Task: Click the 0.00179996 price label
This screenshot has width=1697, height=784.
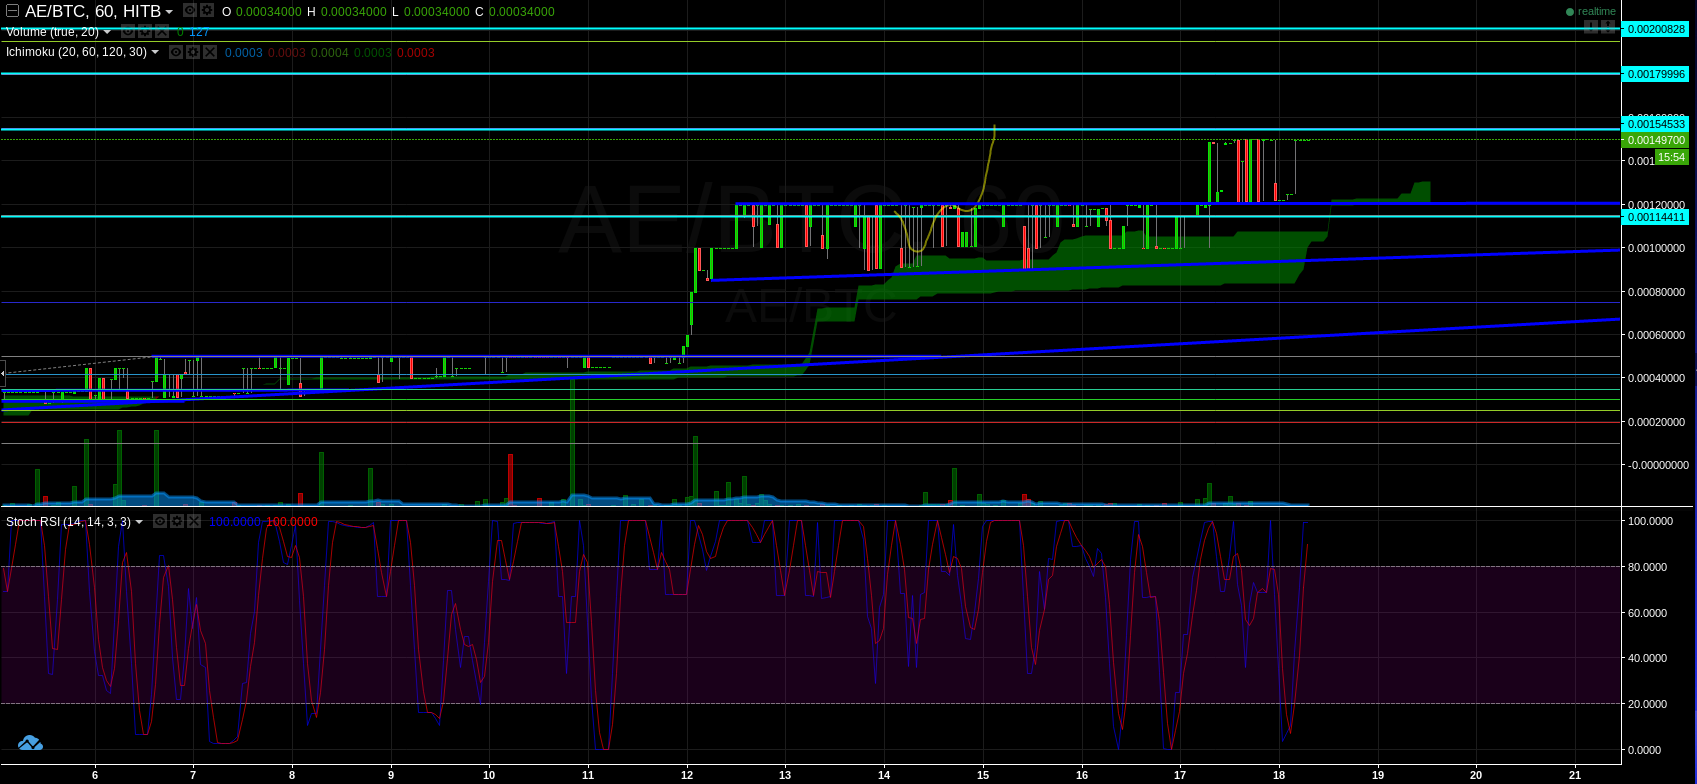Action: coord(1655,74)
